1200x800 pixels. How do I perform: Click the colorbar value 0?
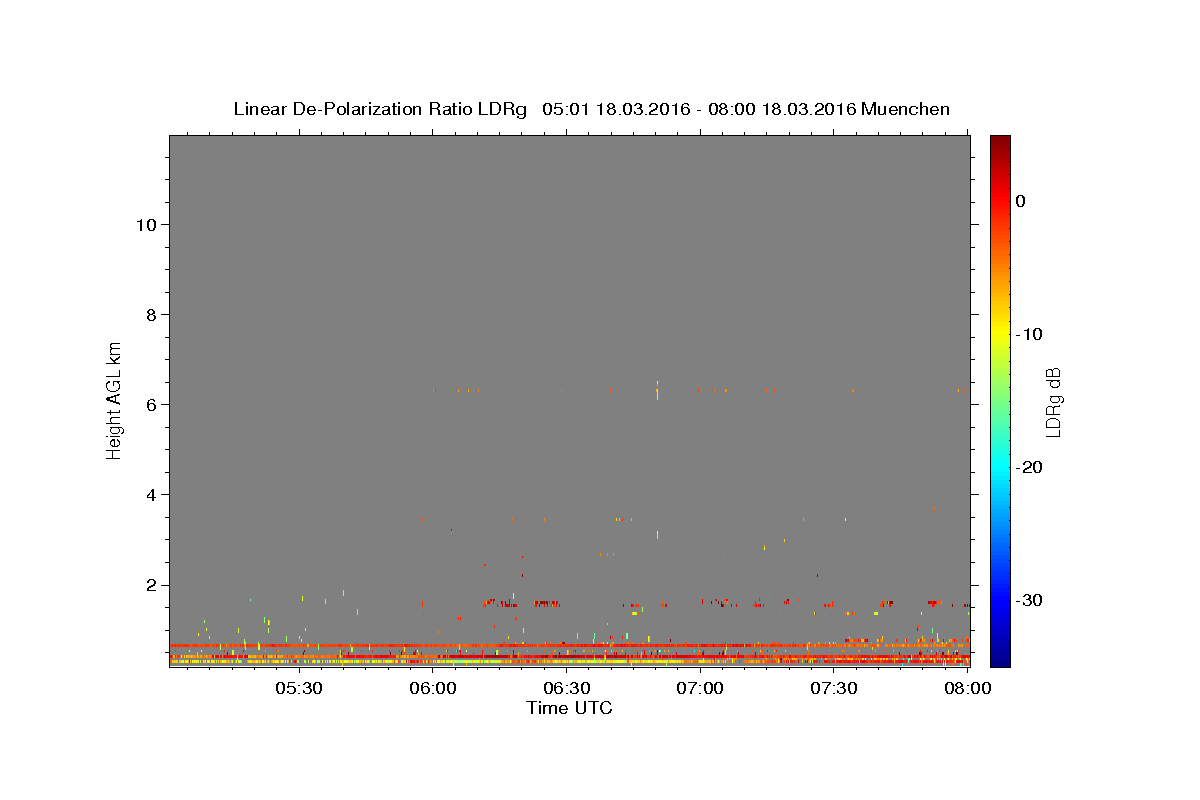click(x=1021, y=201)
